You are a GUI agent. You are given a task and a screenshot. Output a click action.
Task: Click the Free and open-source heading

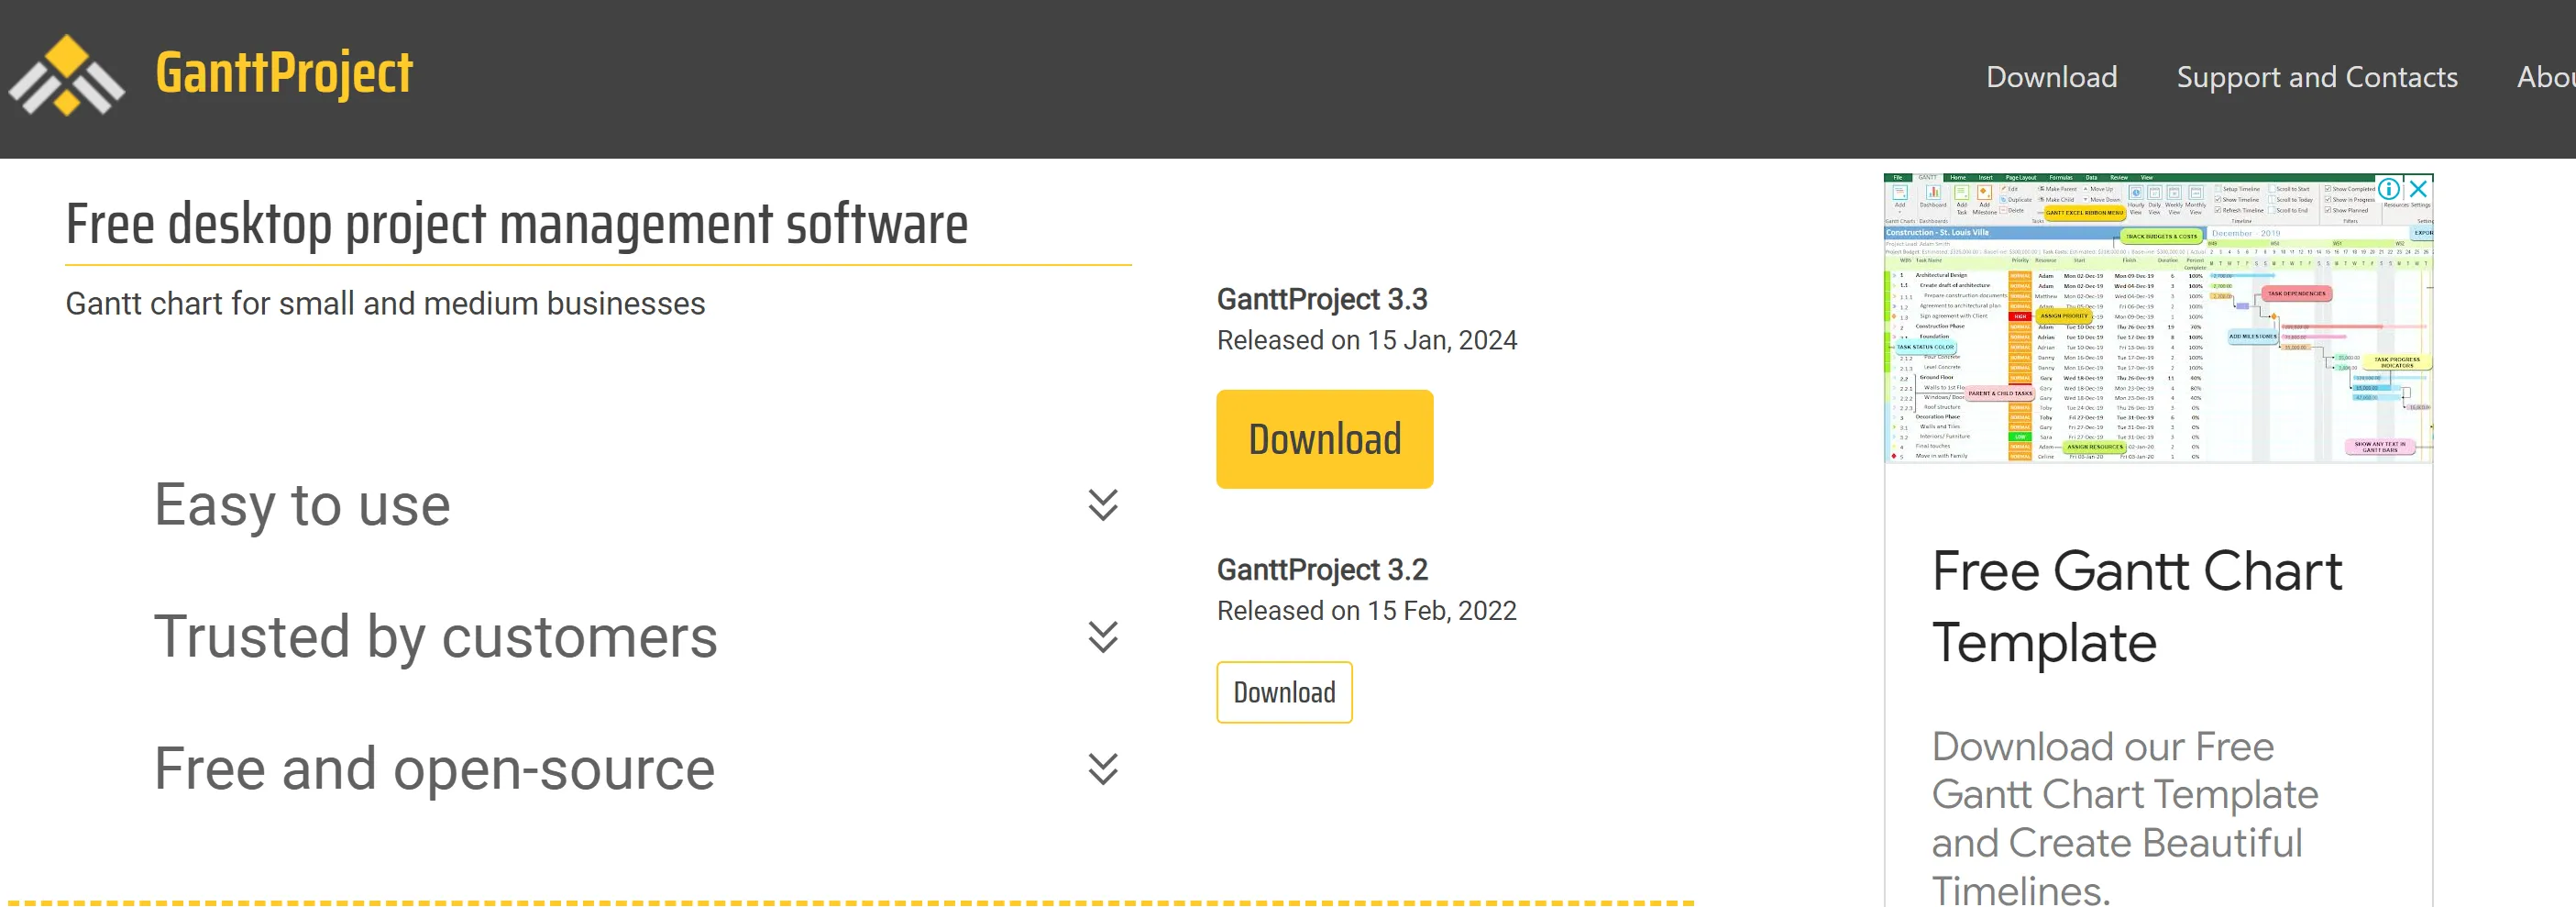click(434, 769)
